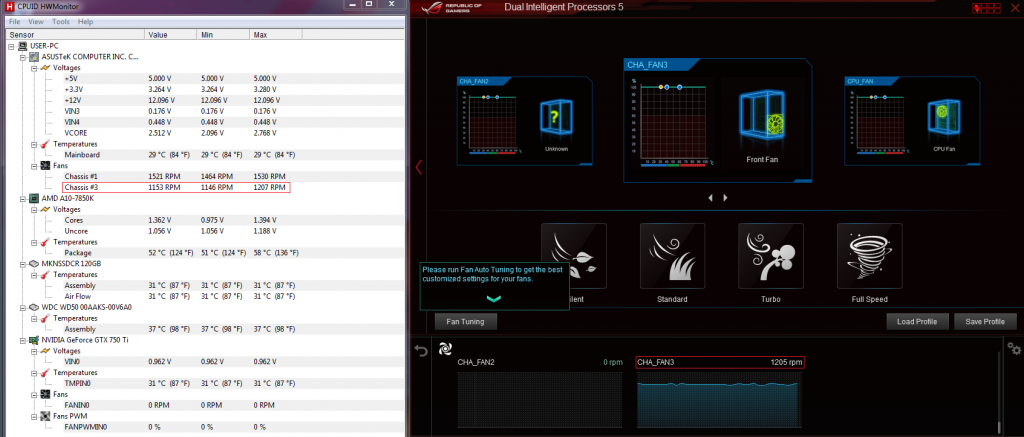Select the CPU_FAN card thumbnail

[x=909, y=119]
